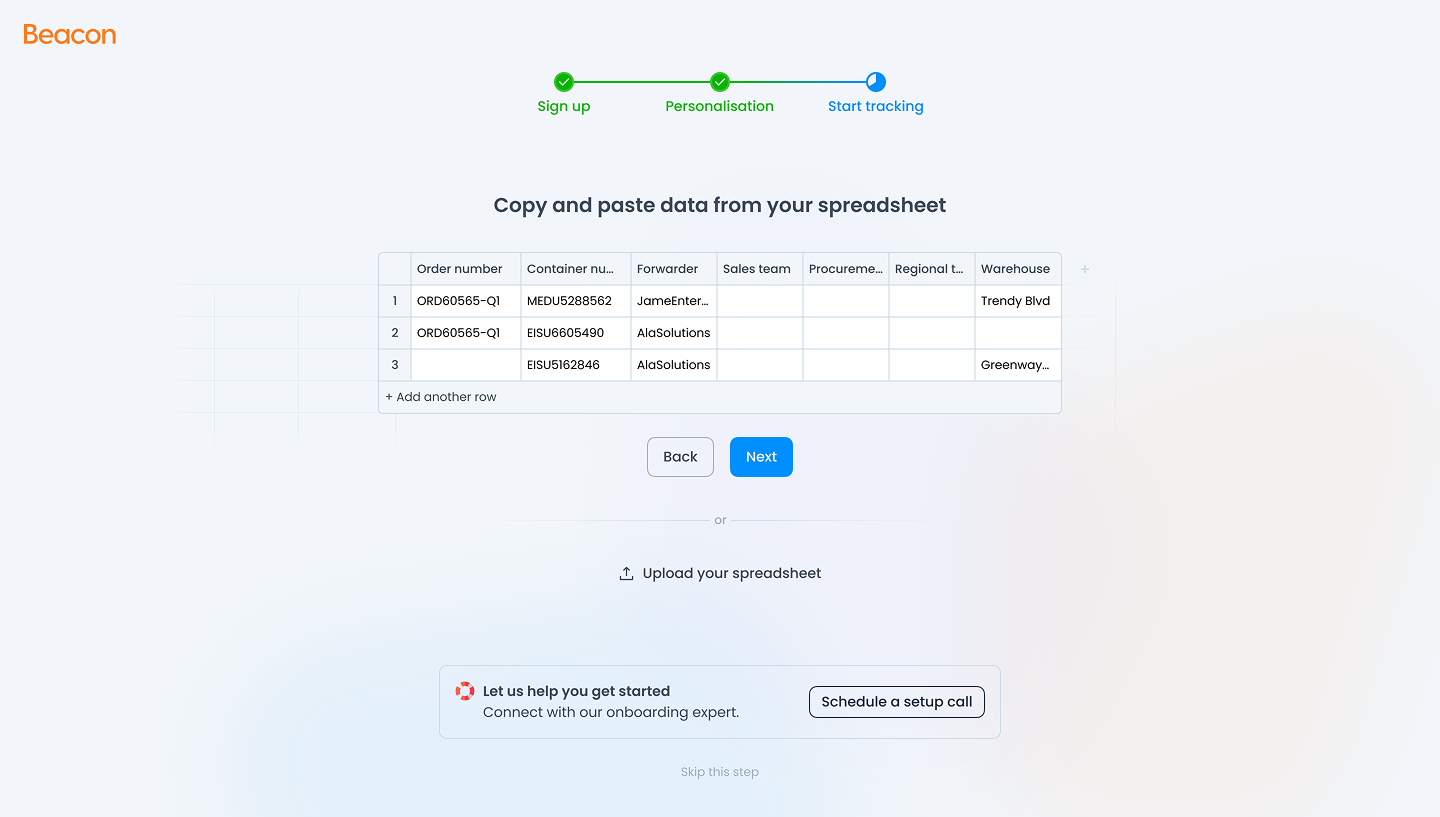Viewport: 1440px width, 817px height.
Task: Click Skip this step link
Action: click(720, 772)
